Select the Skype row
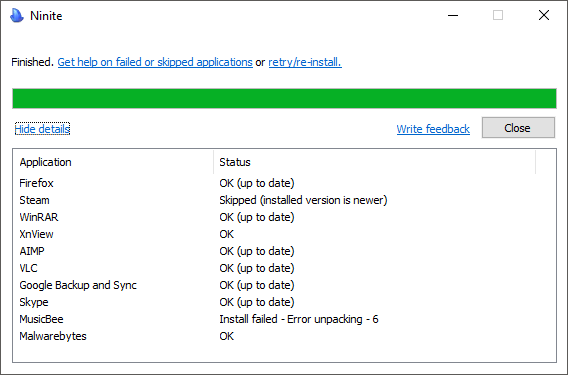 coord(284,302)
